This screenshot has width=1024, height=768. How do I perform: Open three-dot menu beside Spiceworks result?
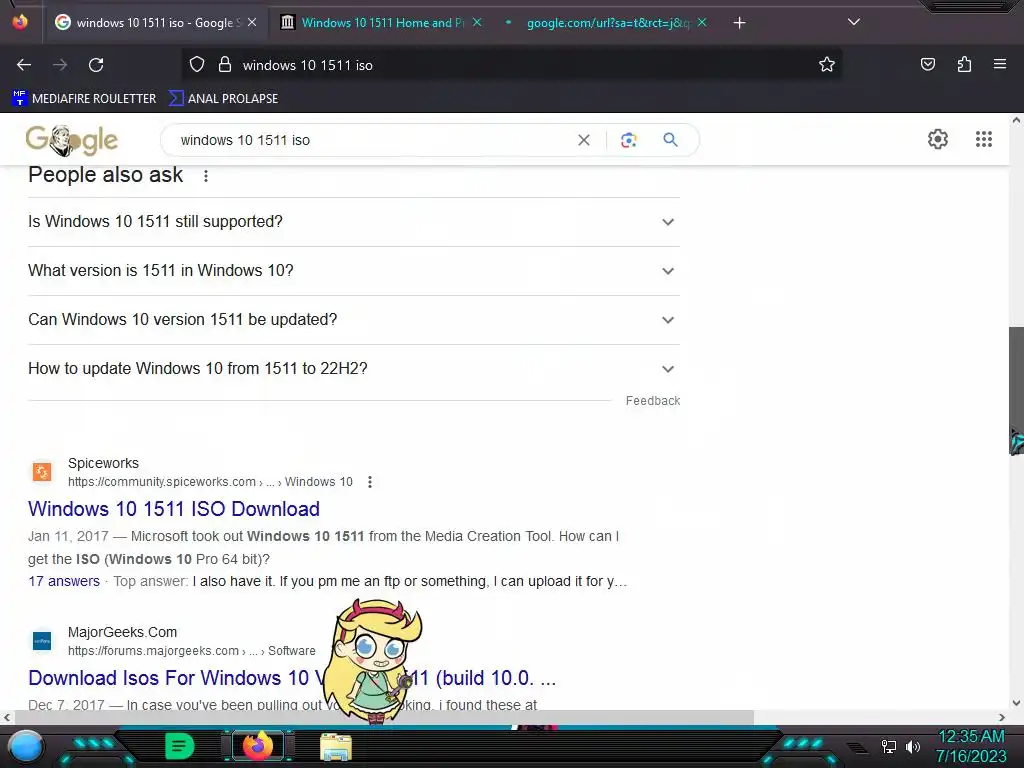click(x=370, y=482)
